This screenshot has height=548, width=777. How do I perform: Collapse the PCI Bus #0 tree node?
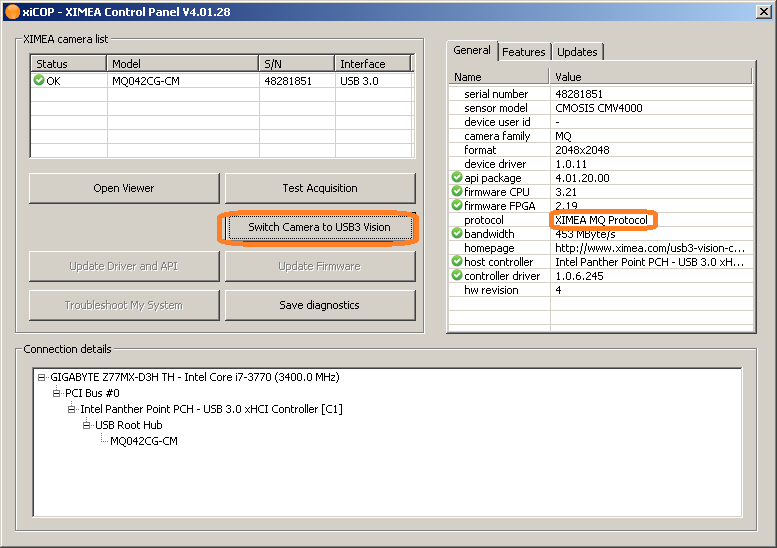[x=56, y=393]
